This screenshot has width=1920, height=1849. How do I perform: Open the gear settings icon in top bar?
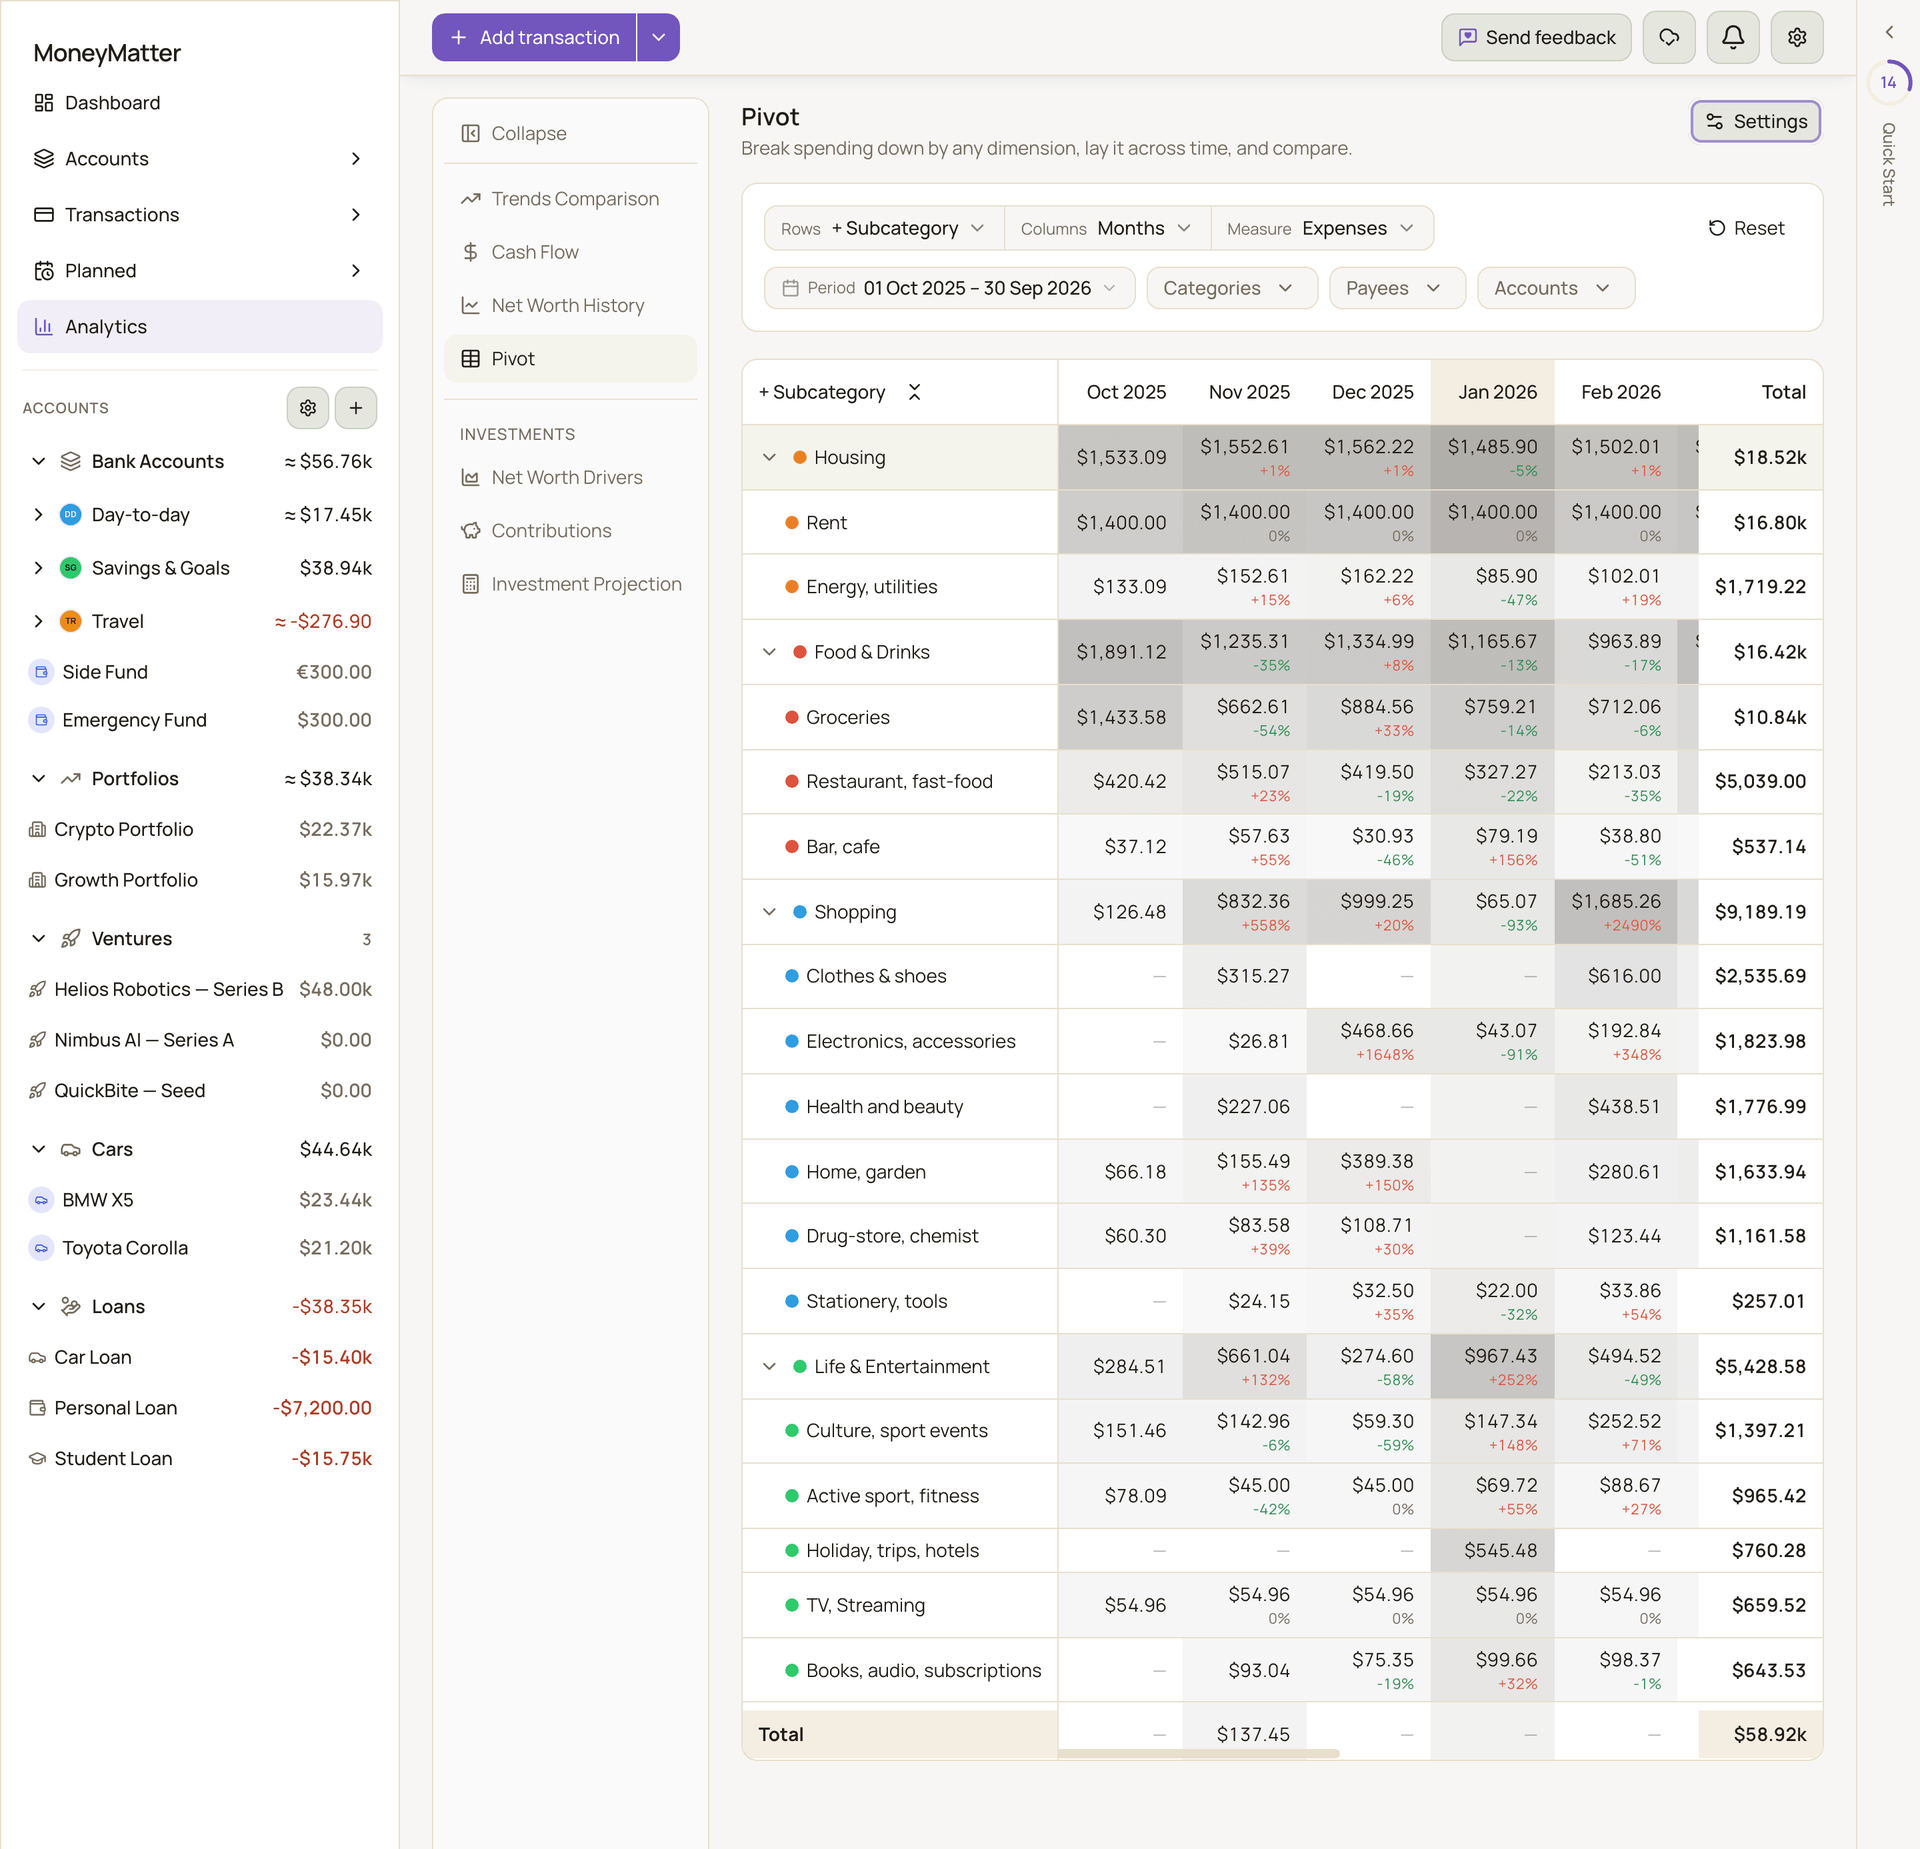(x=1796, y=37)
